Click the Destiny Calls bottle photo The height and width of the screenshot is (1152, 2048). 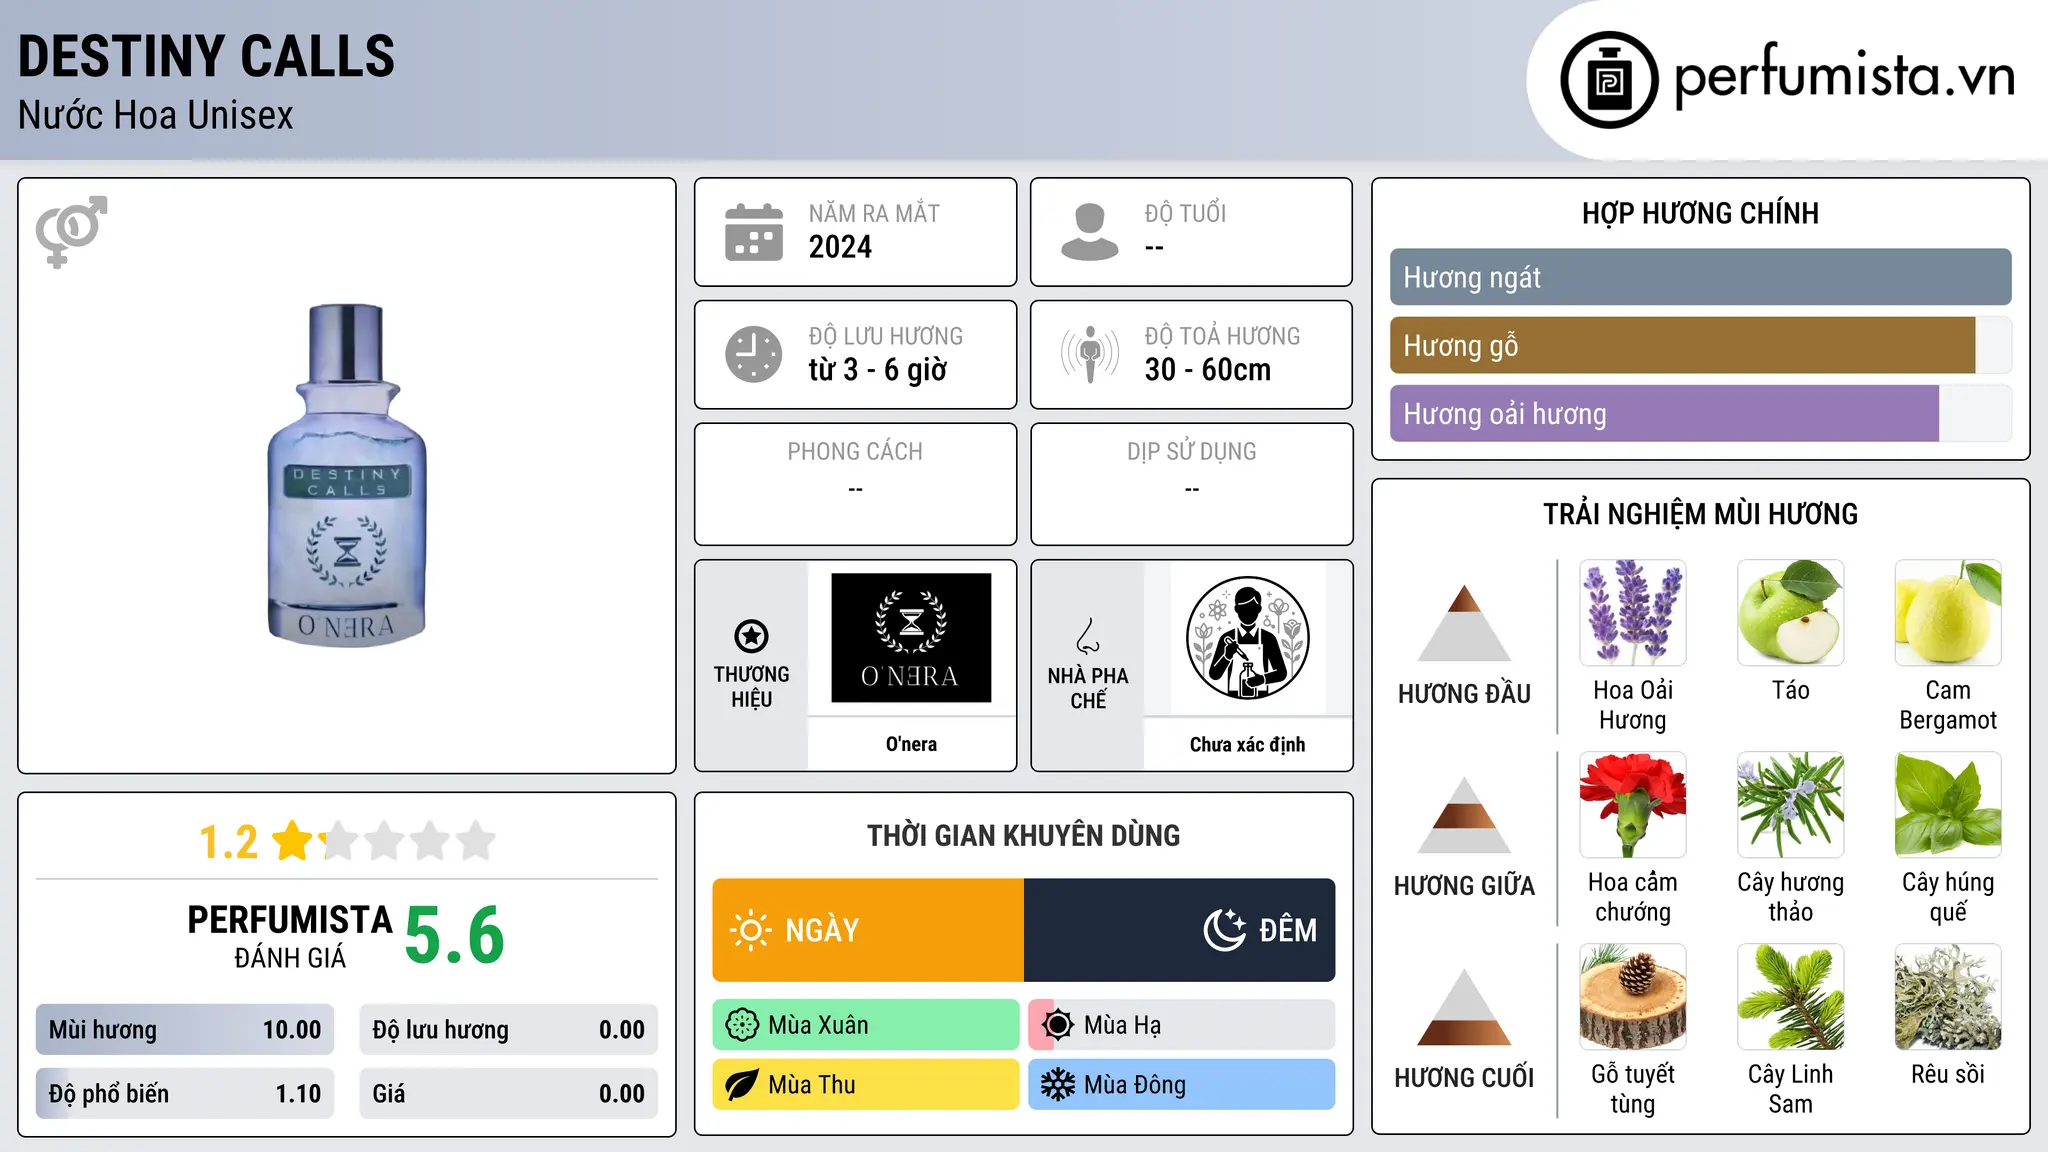click(x=347, y=475)
